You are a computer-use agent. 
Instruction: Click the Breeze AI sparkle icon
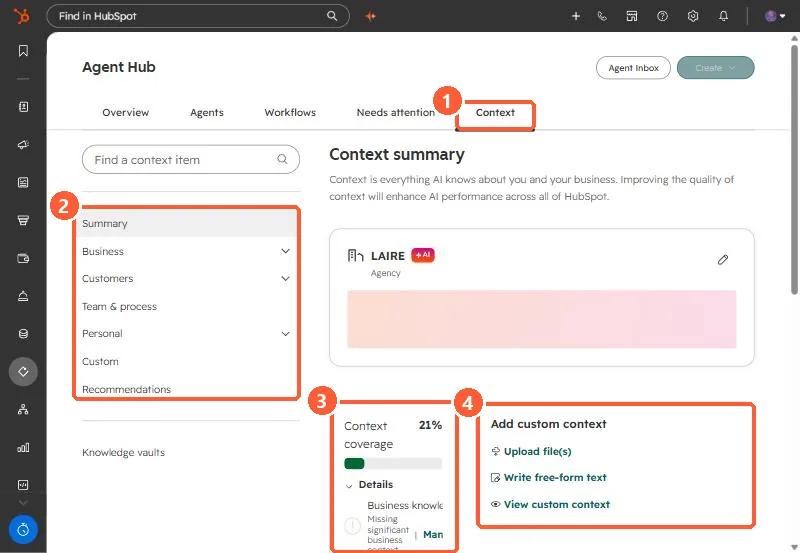coord(370,16)
